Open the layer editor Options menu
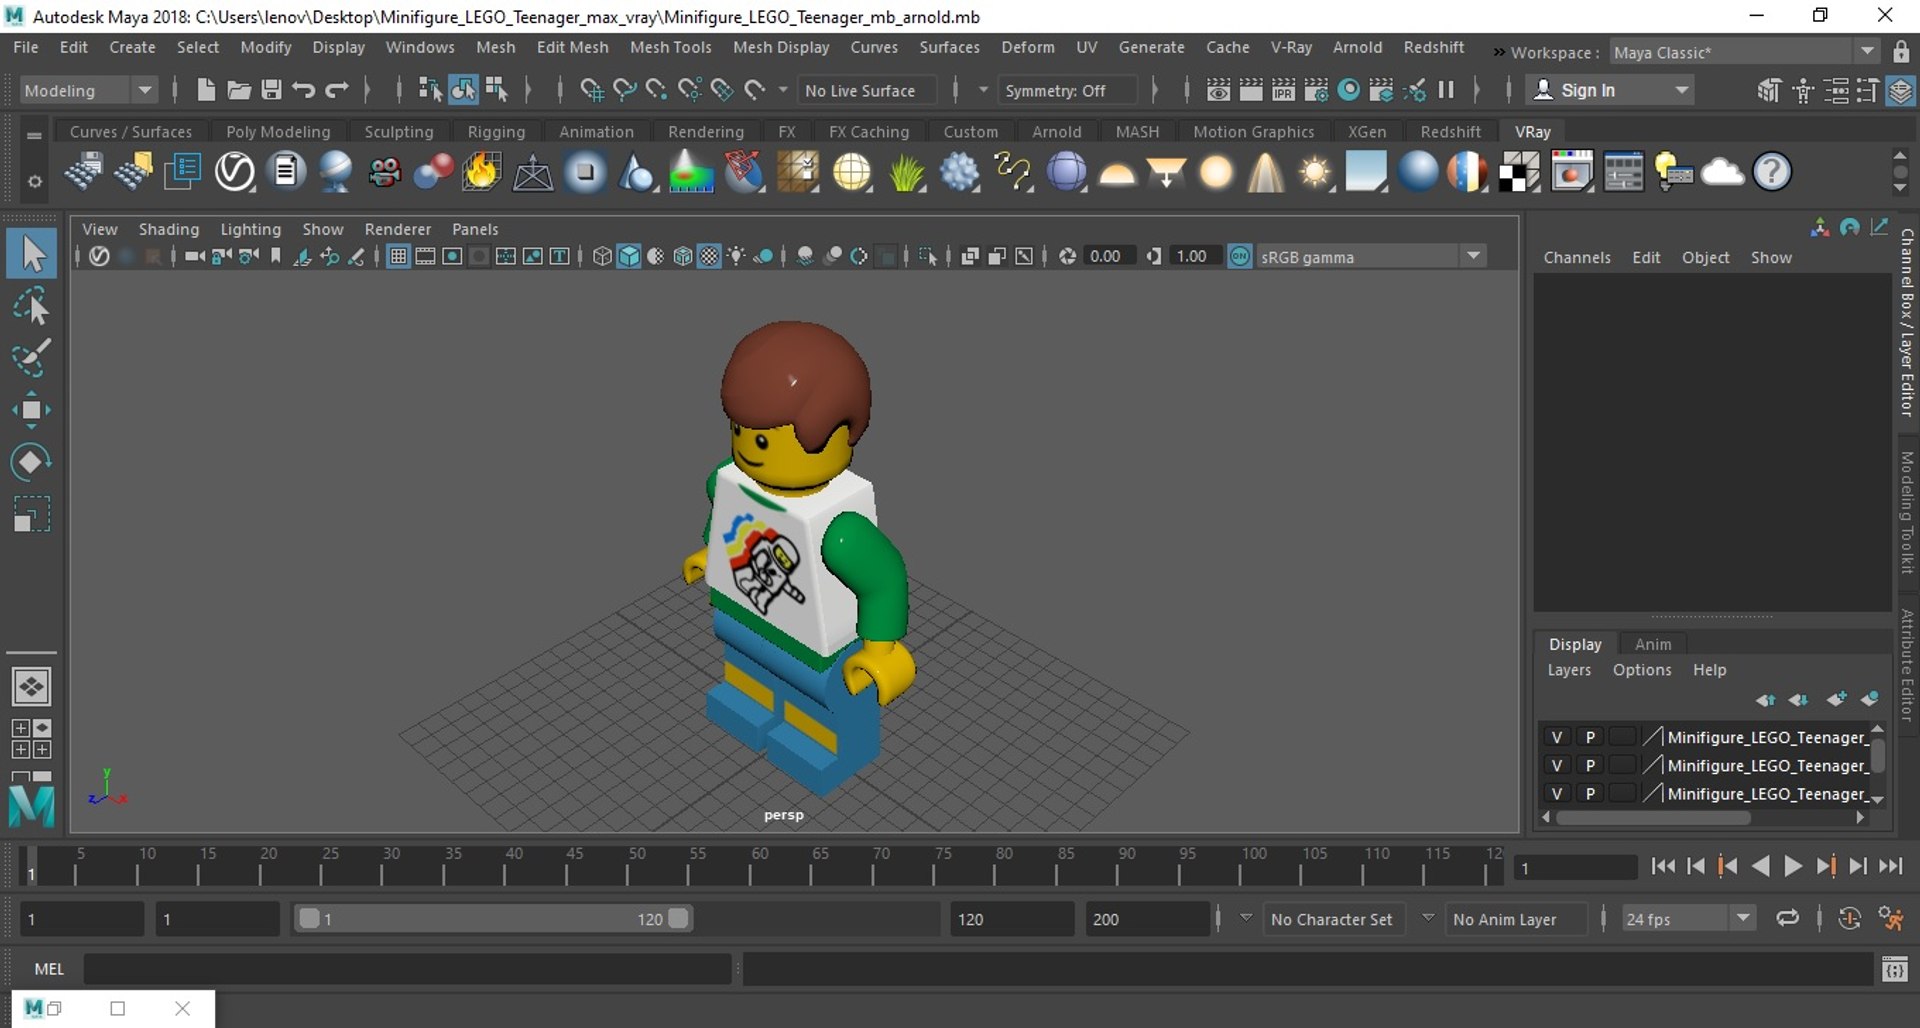 [1641, 670]
